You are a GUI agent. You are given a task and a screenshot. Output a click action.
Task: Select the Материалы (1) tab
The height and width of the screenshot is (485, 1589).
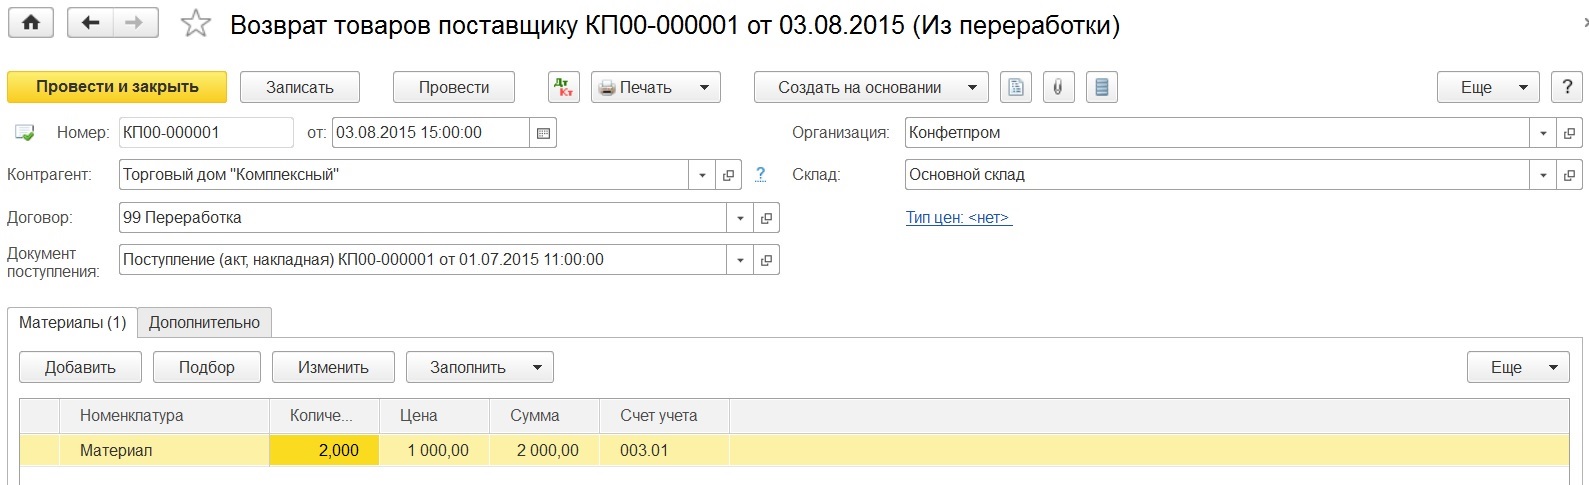[72, 322]
